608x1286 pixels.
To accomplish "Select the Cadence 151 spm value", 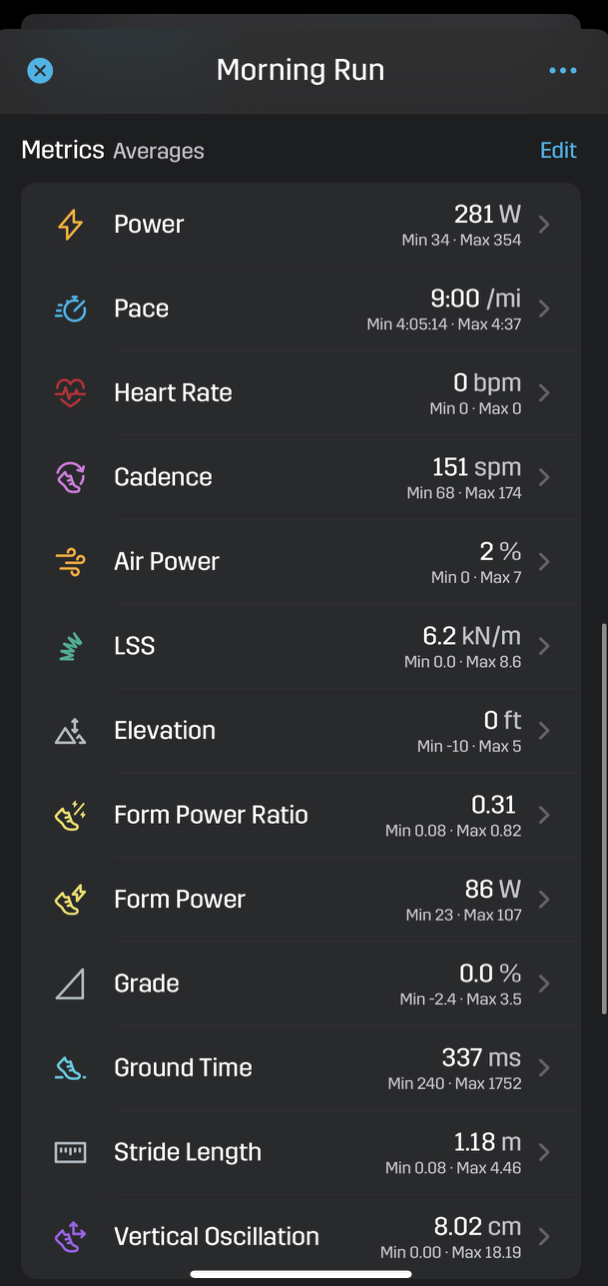I will click(x=476, y=467).
